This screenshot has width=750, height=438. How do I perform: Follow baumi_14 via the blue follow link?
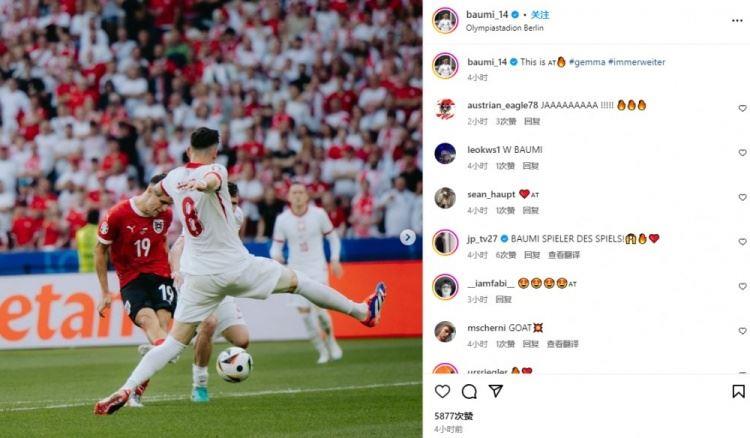coord(540,15)
